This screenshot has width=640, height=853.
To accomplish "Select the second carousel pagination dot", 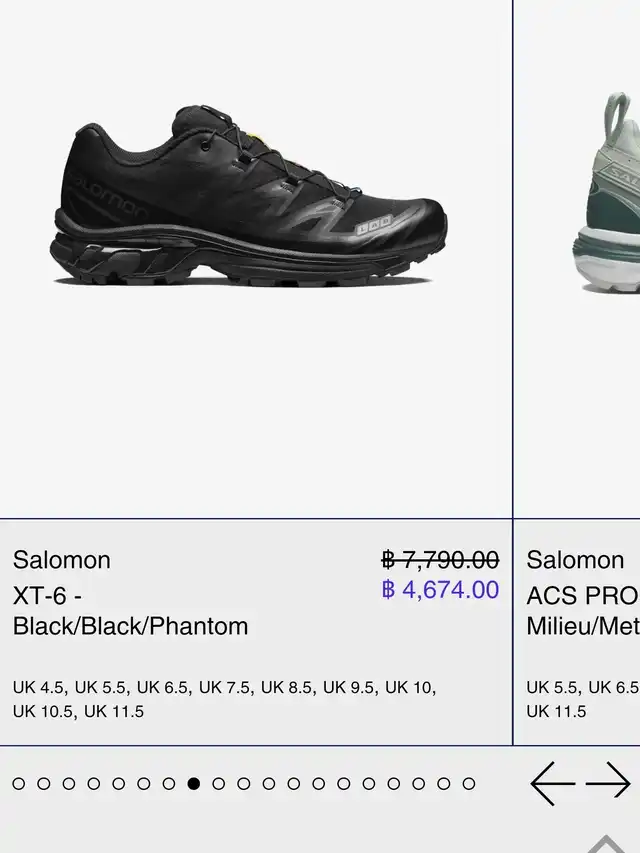I will [x=44, y=783].
